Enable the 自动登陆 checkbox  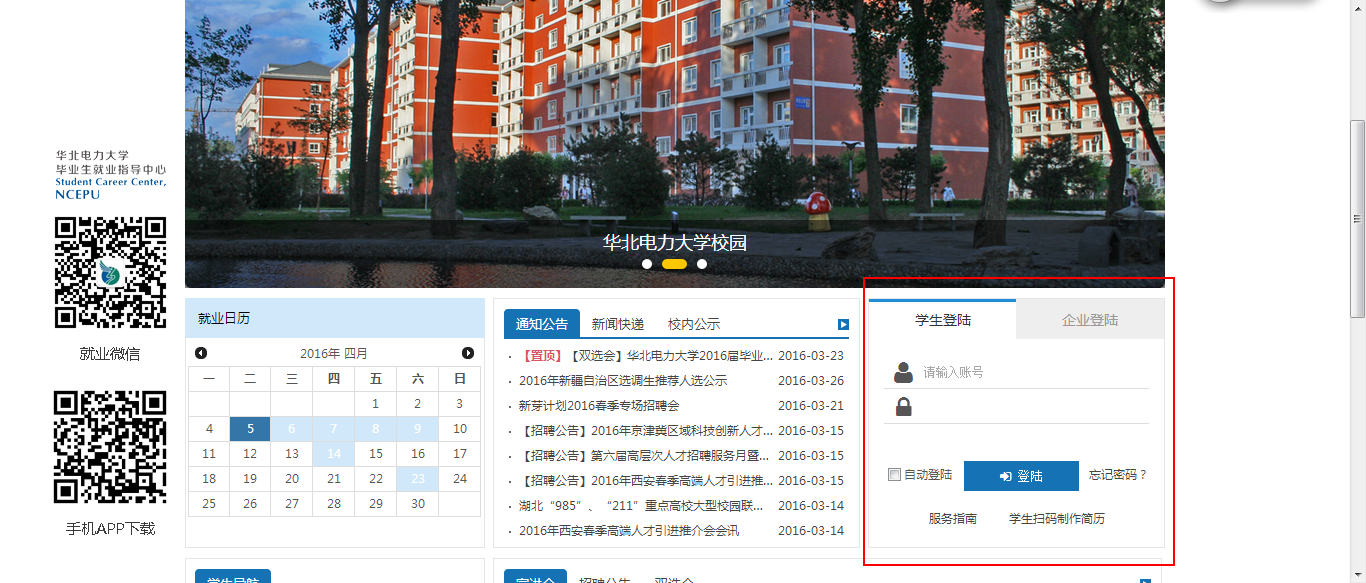click(894, 475)
